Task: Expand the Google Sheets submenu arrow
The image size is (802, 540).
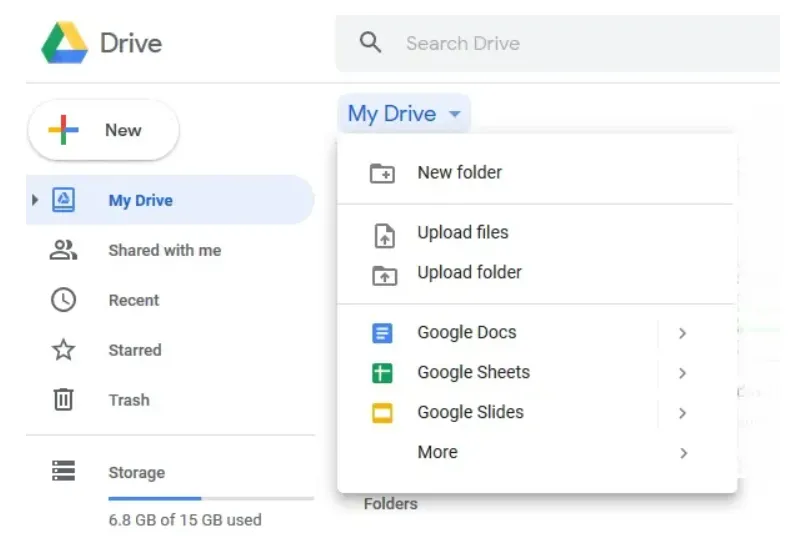Action: [x=682, y=373]
